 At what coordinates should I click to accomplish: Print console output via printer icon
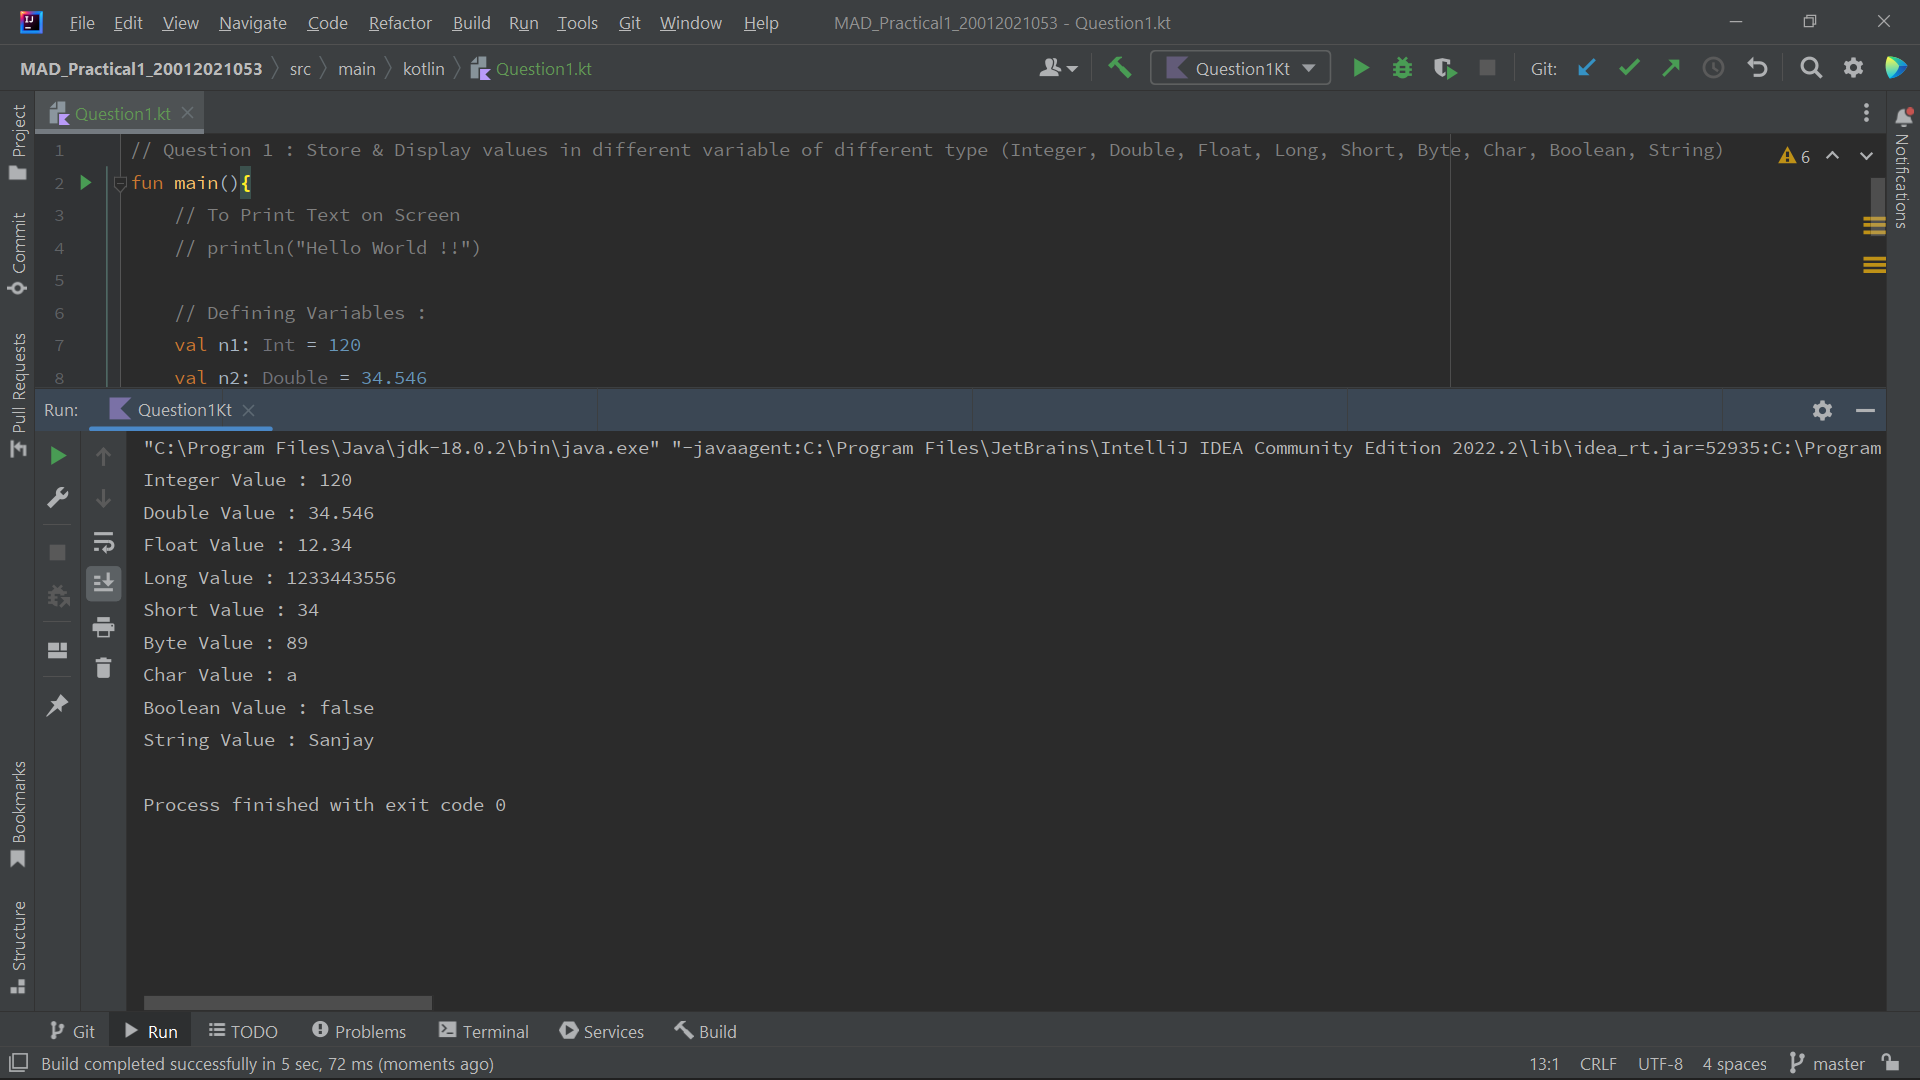tap(103, 627)
